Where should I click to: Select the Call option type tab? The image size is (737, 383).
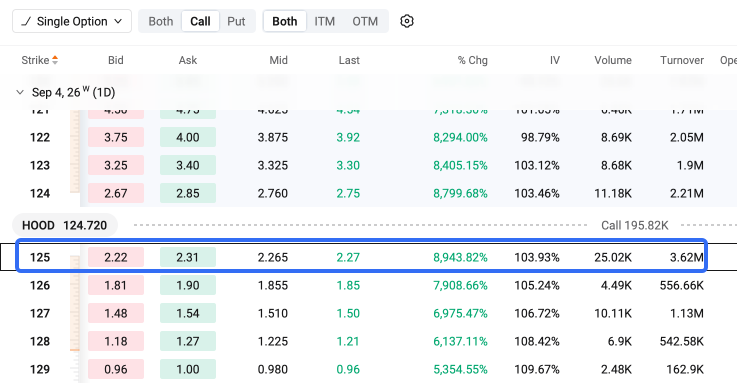(200, 21)
